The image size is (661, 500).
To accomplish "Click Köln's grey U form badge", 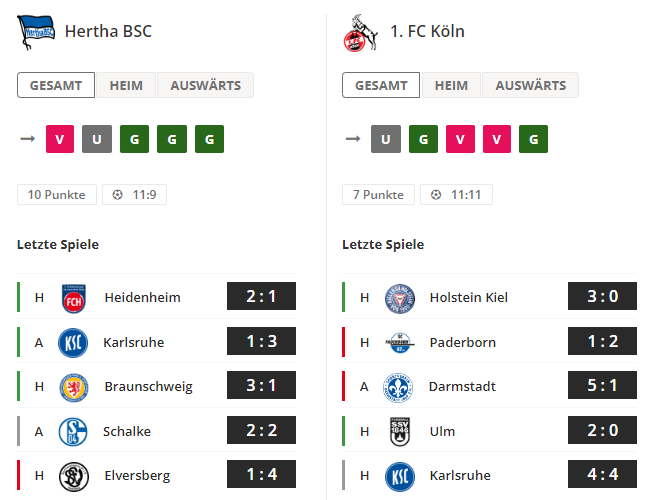I will (x=386, y=139).
